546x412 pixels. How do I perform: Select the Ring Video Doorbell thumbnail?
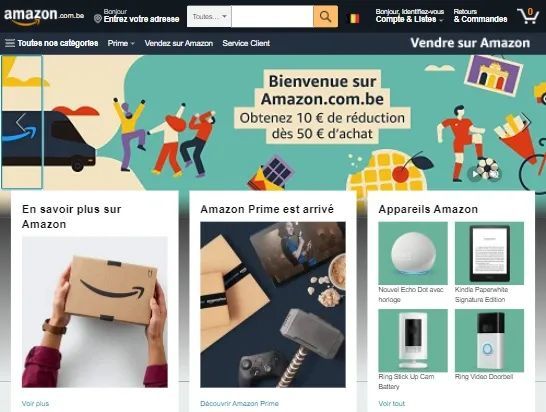[x=489, y=340]
